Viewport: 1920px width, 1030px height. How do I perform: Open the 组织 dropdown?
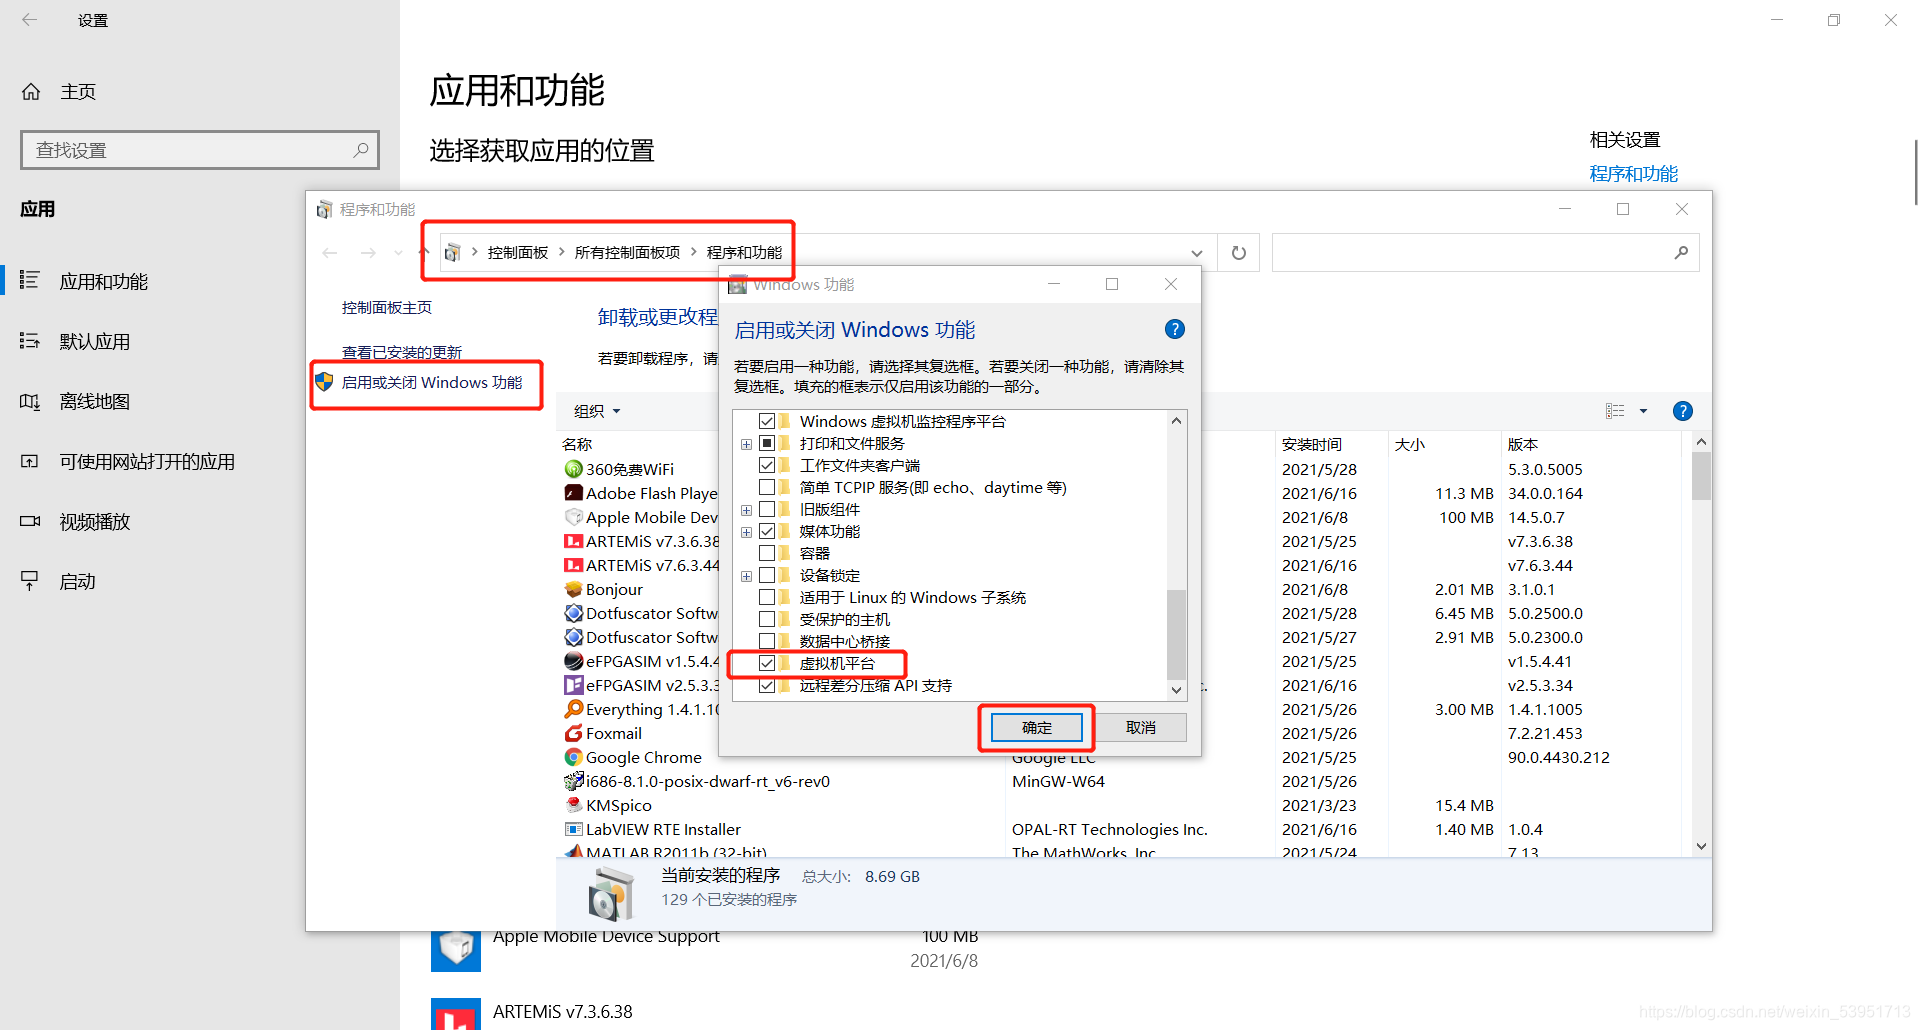pos(597,411)
